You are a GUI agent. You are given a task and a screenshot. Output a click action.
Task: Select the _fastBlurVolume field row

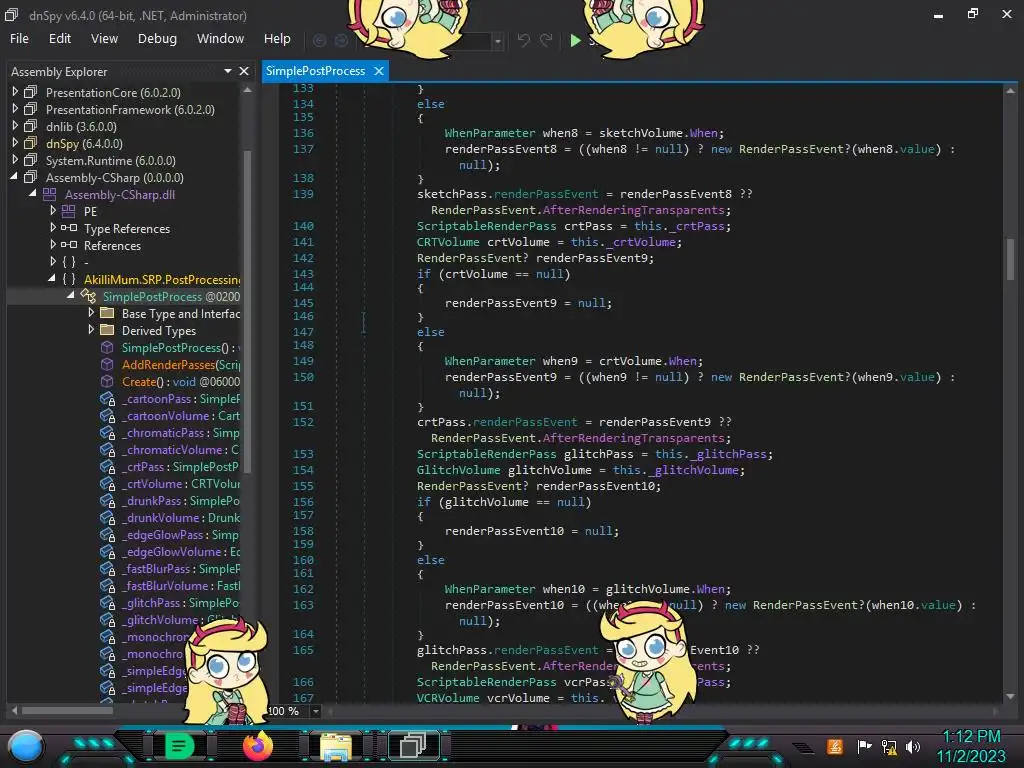click(181, 585)
